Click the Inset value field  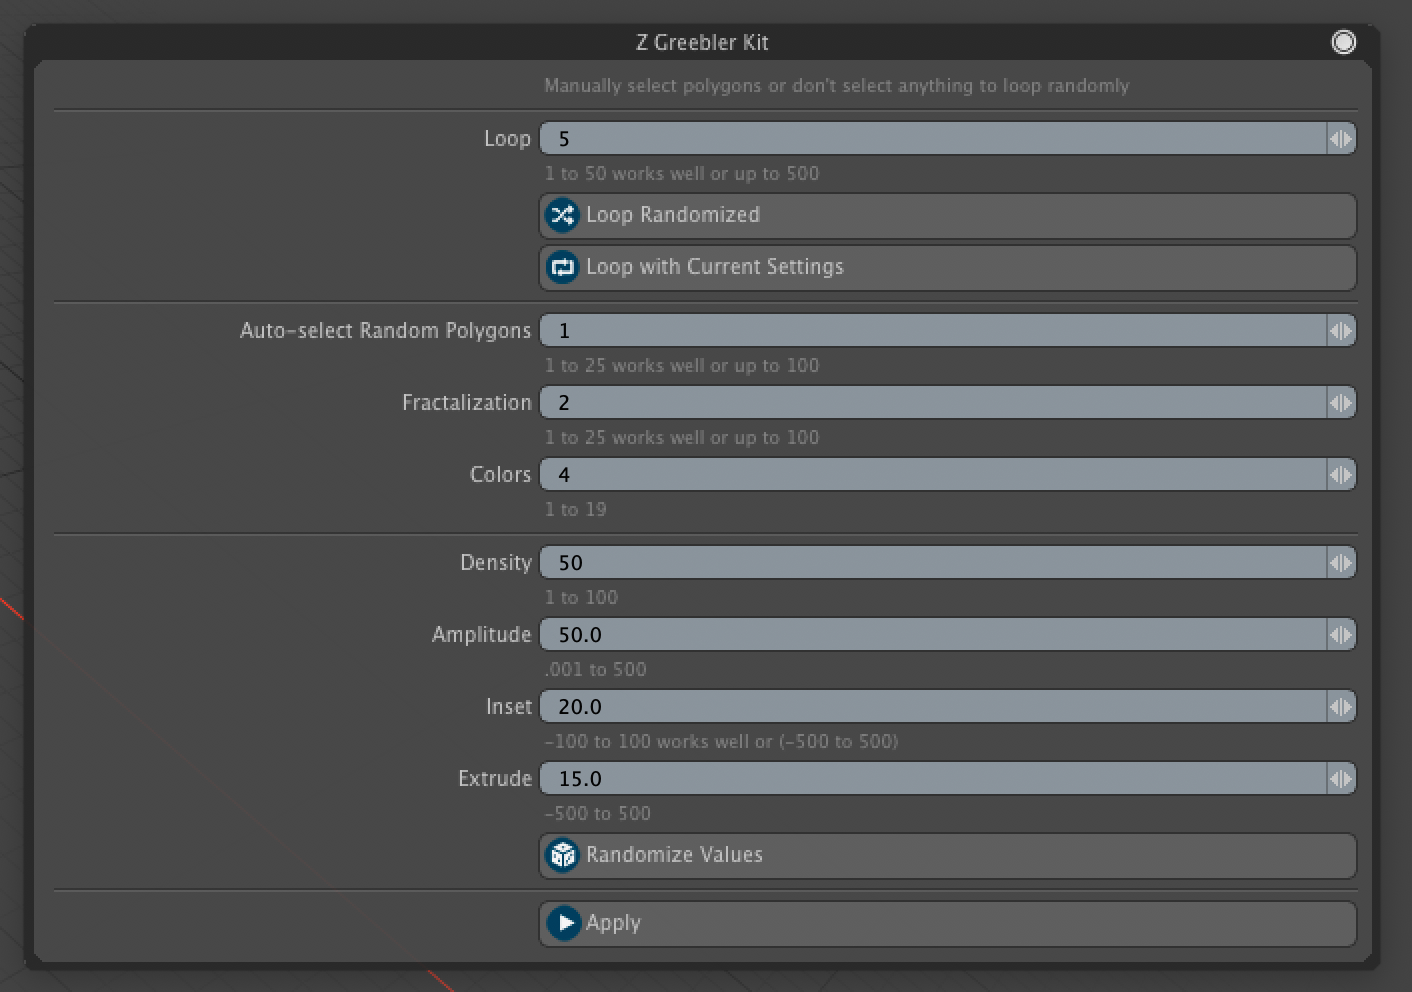coord(933,707)
